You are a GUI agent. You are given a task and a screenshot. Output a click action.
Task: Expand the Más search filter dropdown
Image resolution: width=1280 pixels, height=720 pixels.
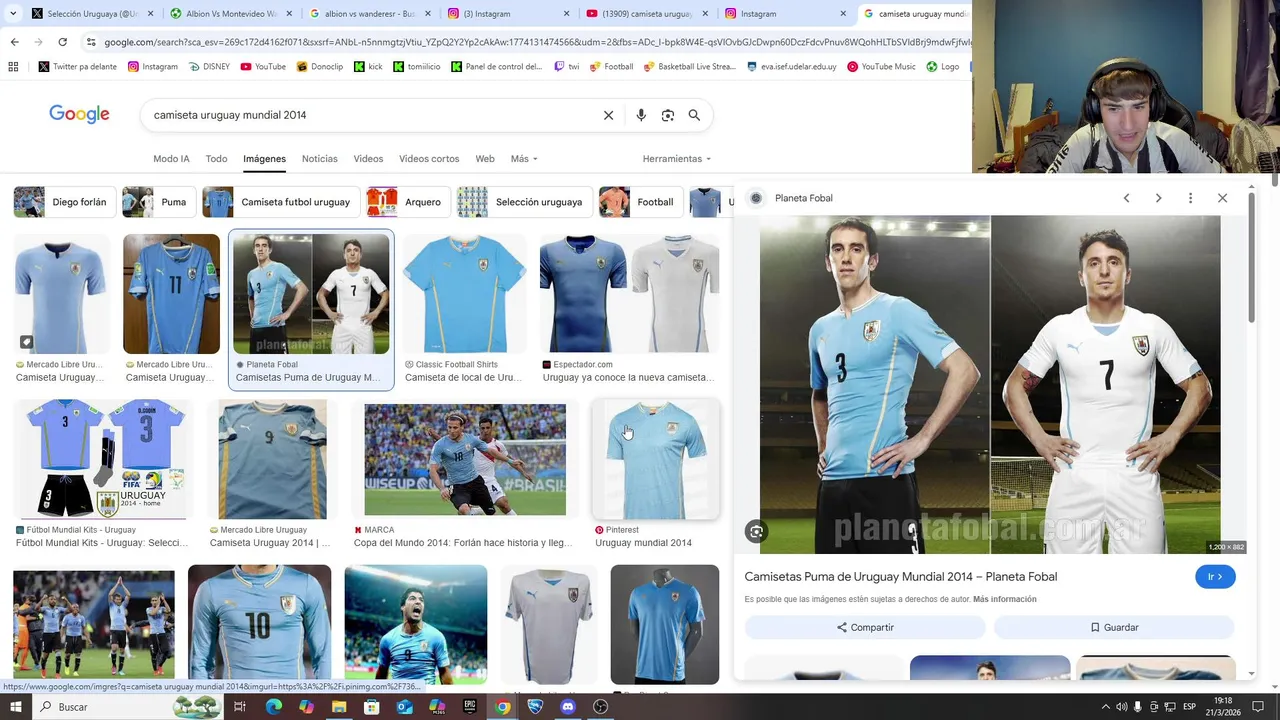point(524,159)
